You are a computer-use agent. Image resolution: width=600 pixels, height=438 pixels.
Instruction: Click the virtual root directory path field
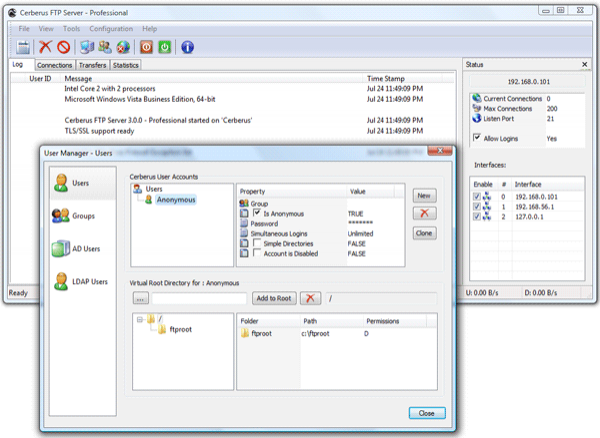(200, 298)
